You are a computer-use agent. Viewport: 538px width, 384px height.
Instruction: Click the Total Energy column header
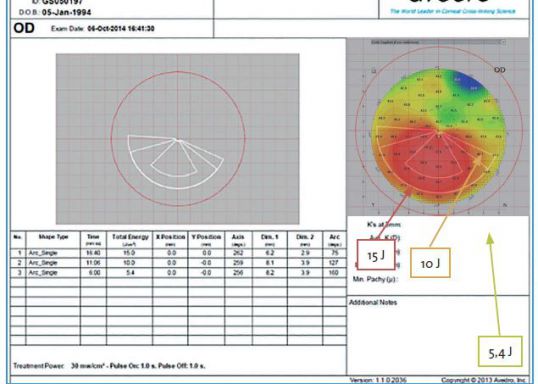(130, 240)
